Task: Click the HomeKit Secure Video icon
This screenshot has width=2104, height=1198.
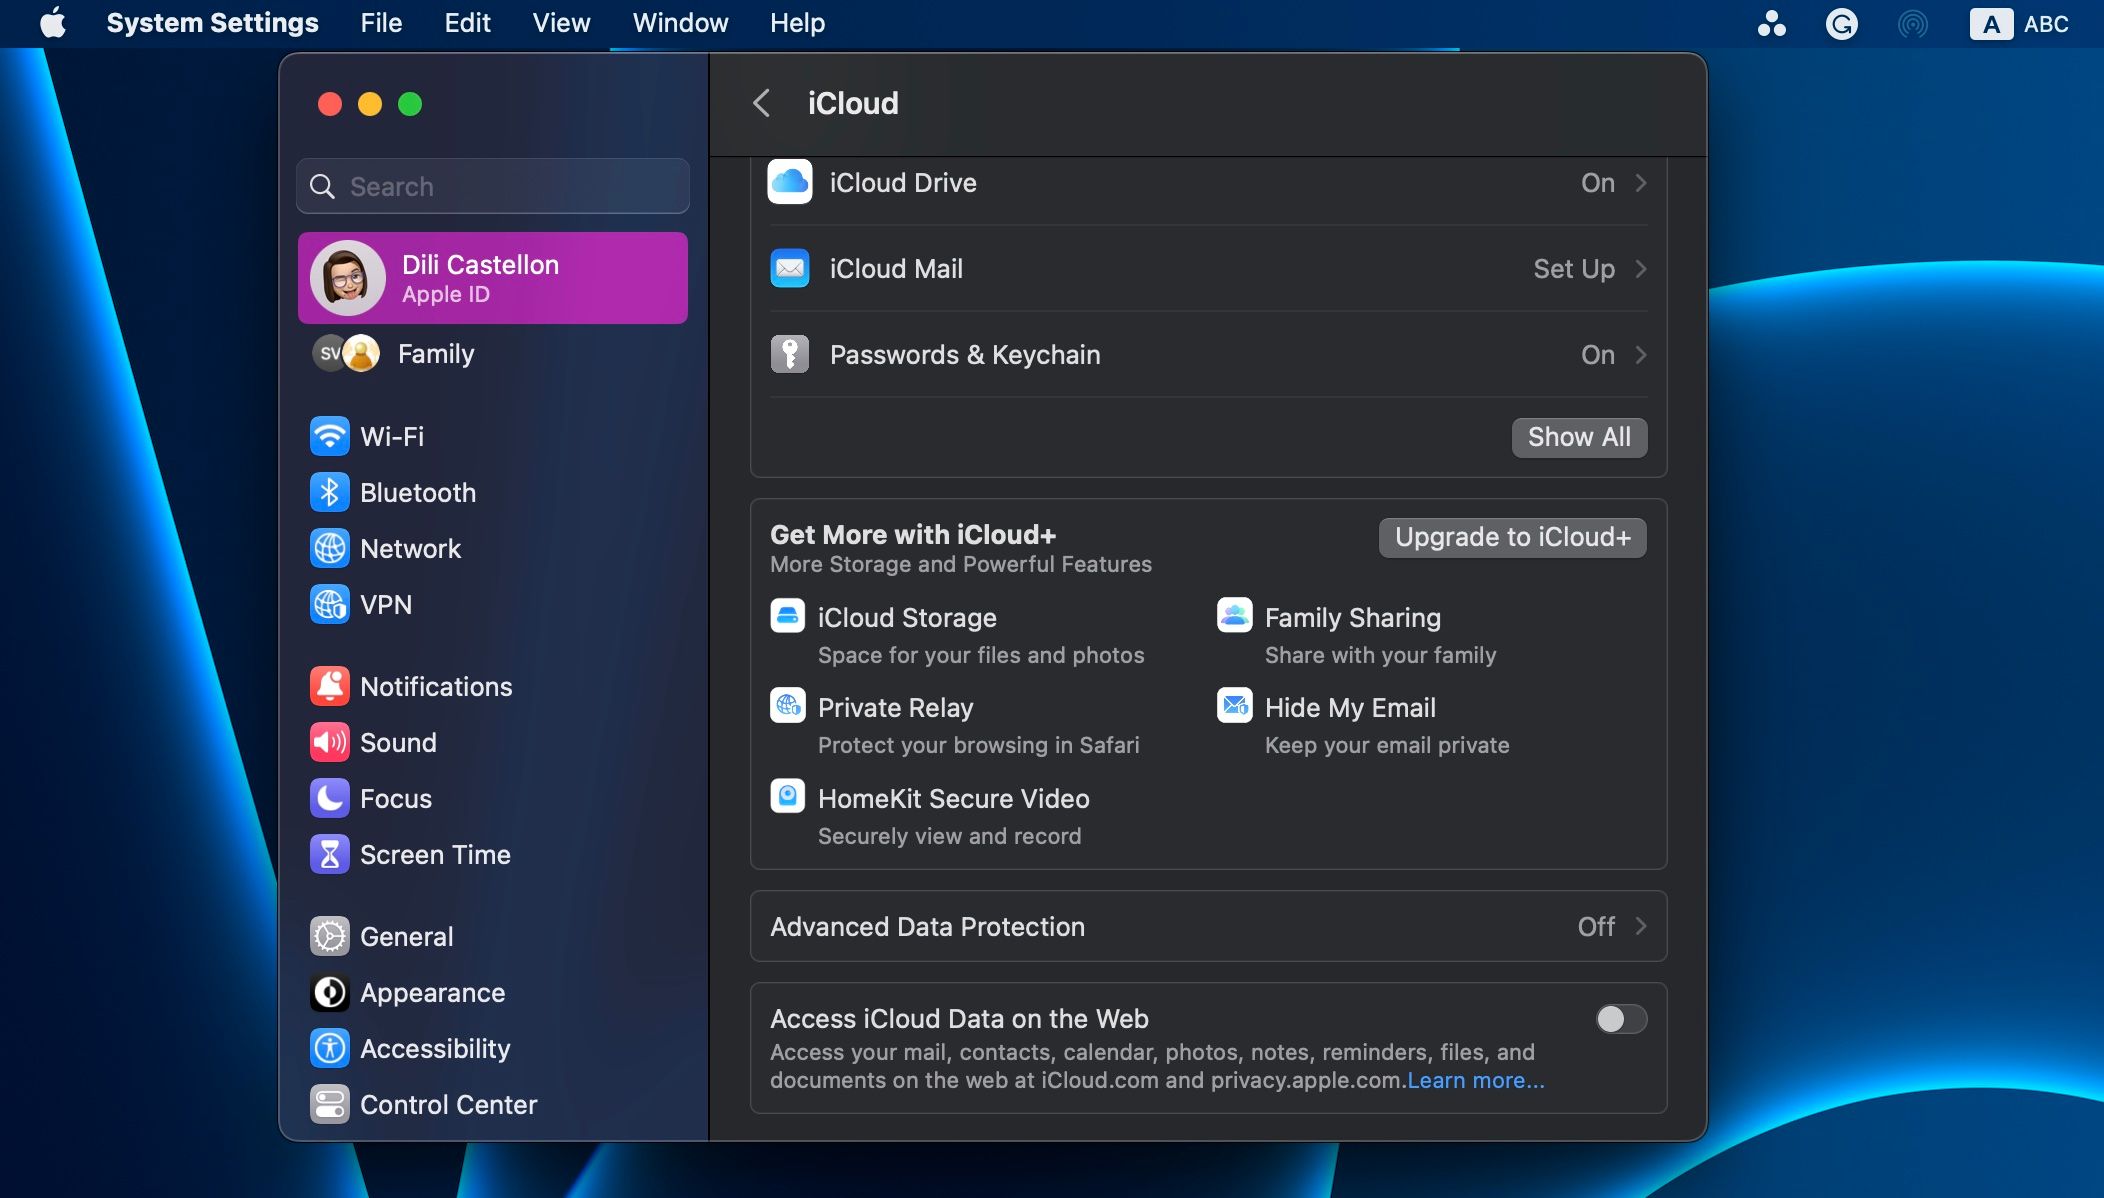Action: [x=789, y=796]
